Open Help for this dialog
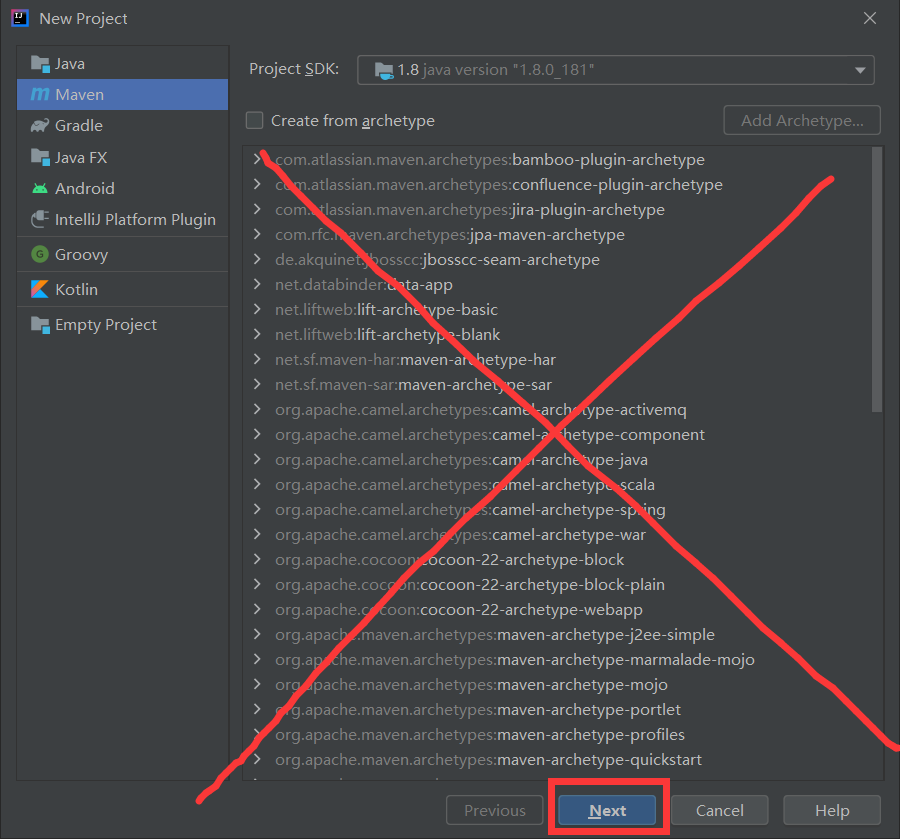The width and height of the screenshot is (900, 839). pyautogui.click(x=832, y=810)
